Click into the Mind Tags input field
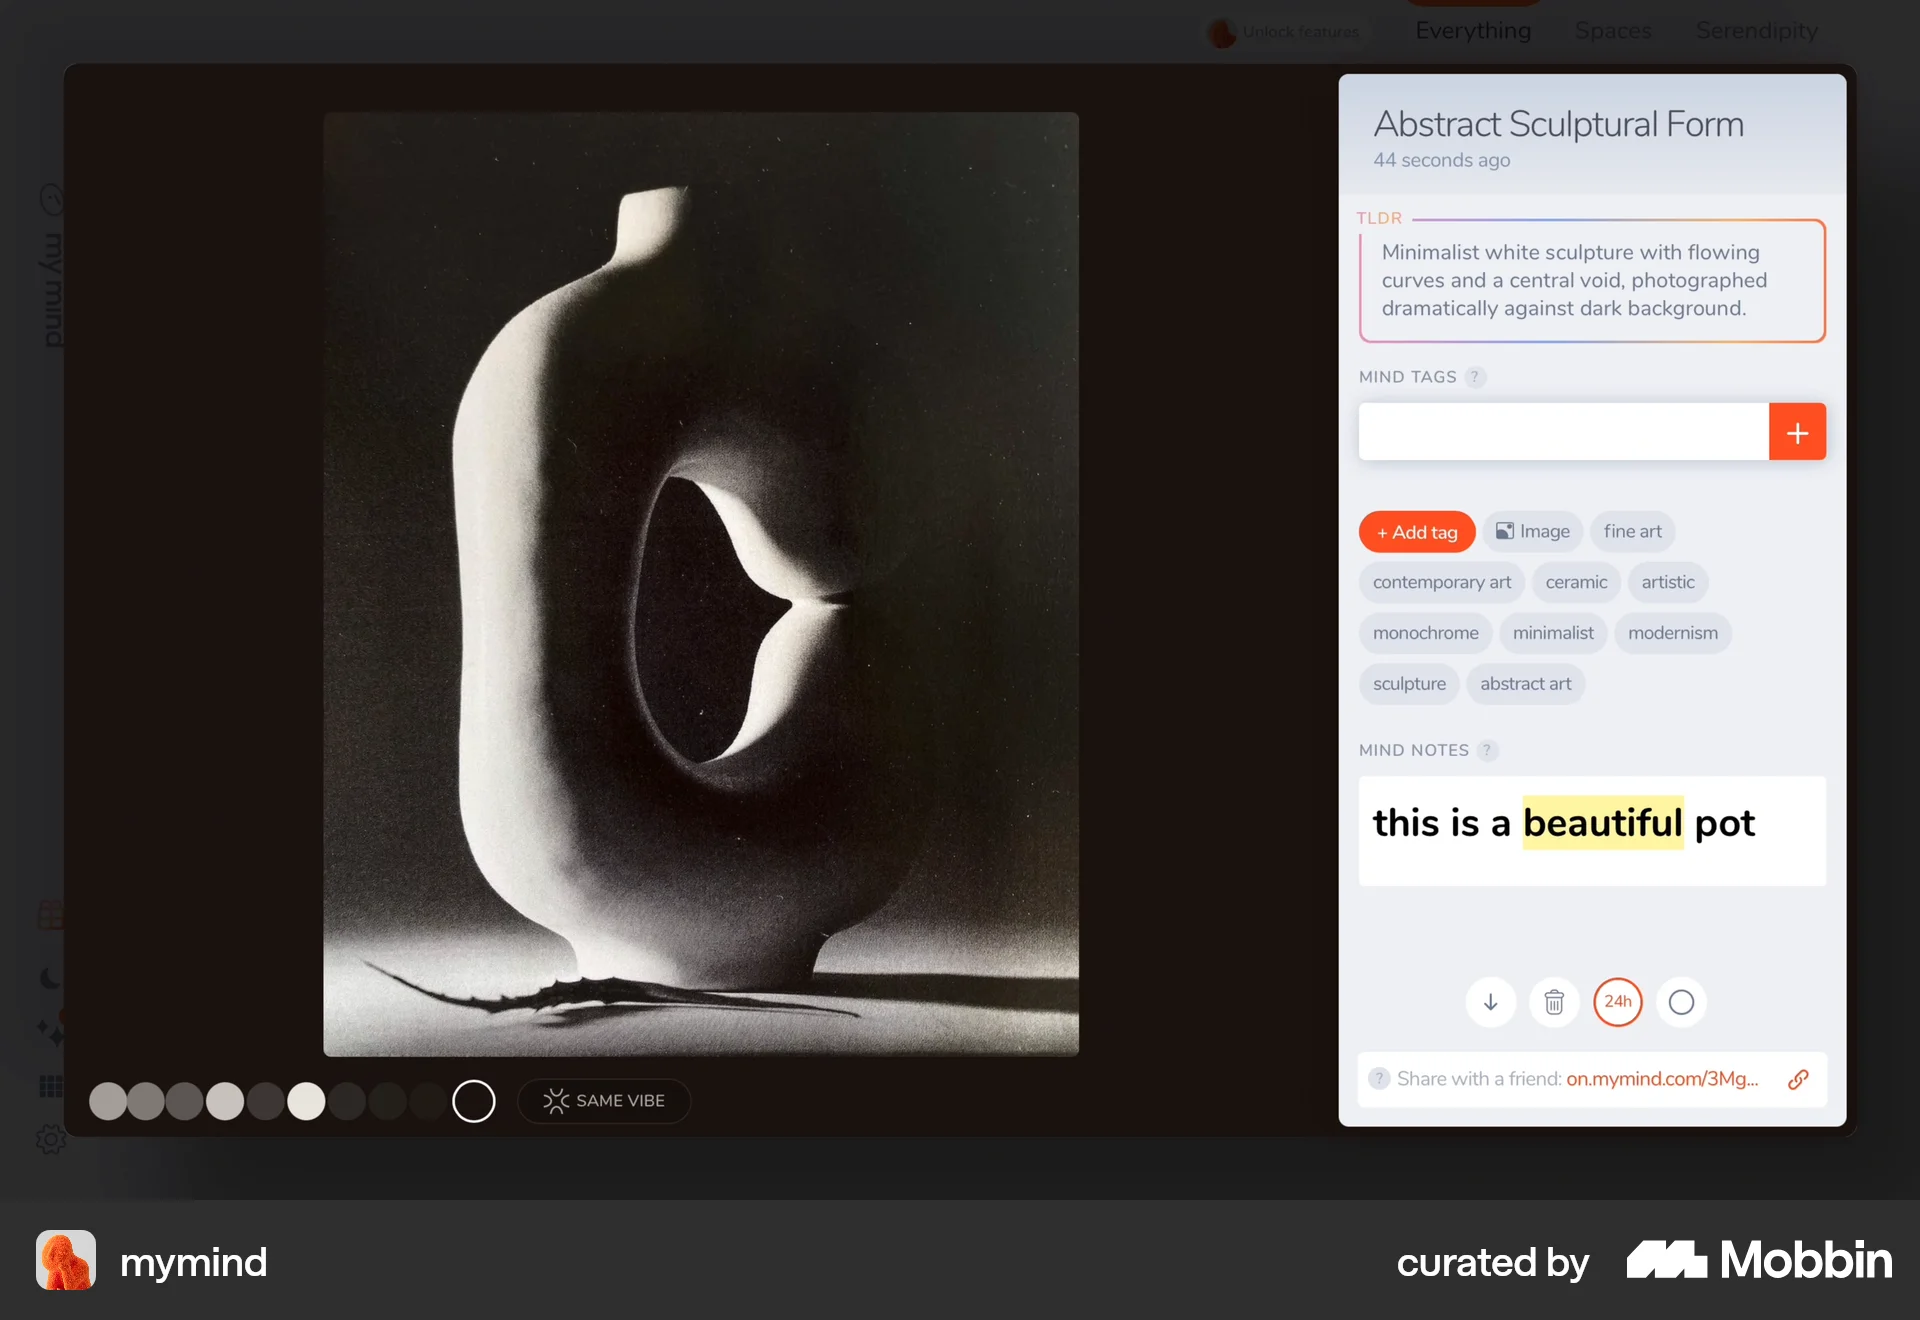Screen dimensions: 1920x1320 point(1563,432)
